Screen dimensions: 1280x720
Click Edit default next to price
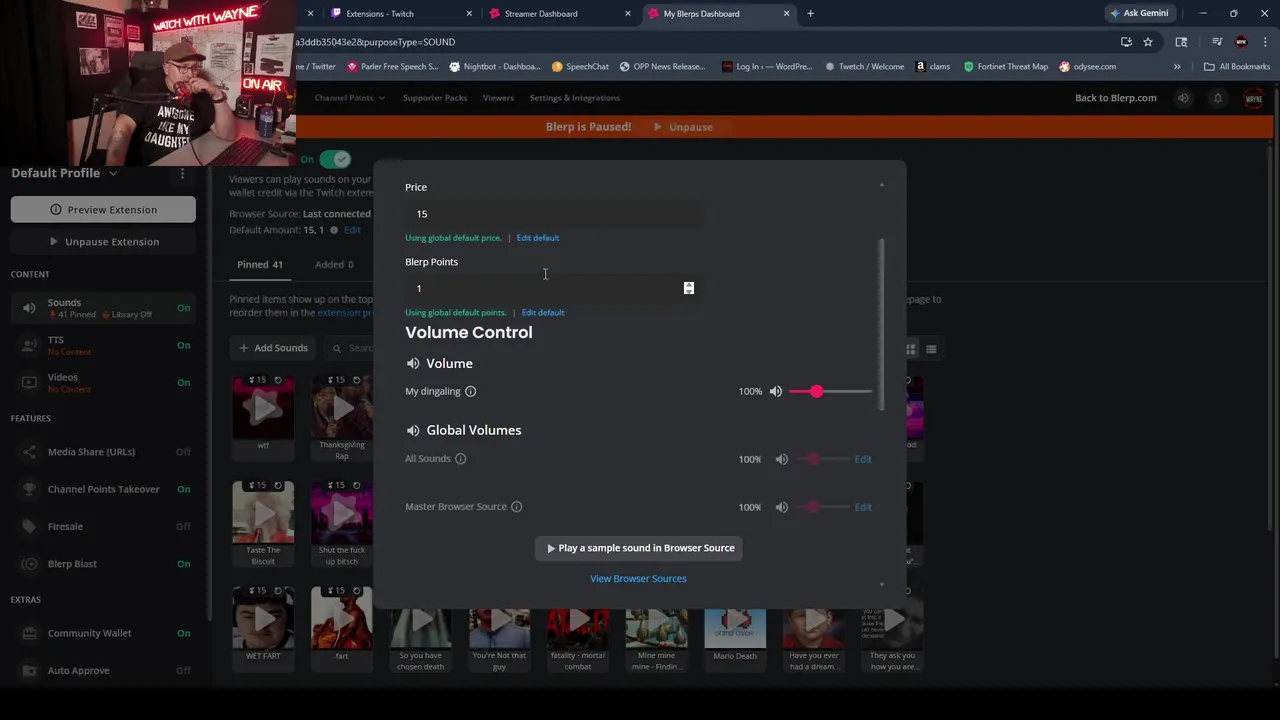pyautogui.click(x=538, y=238)
